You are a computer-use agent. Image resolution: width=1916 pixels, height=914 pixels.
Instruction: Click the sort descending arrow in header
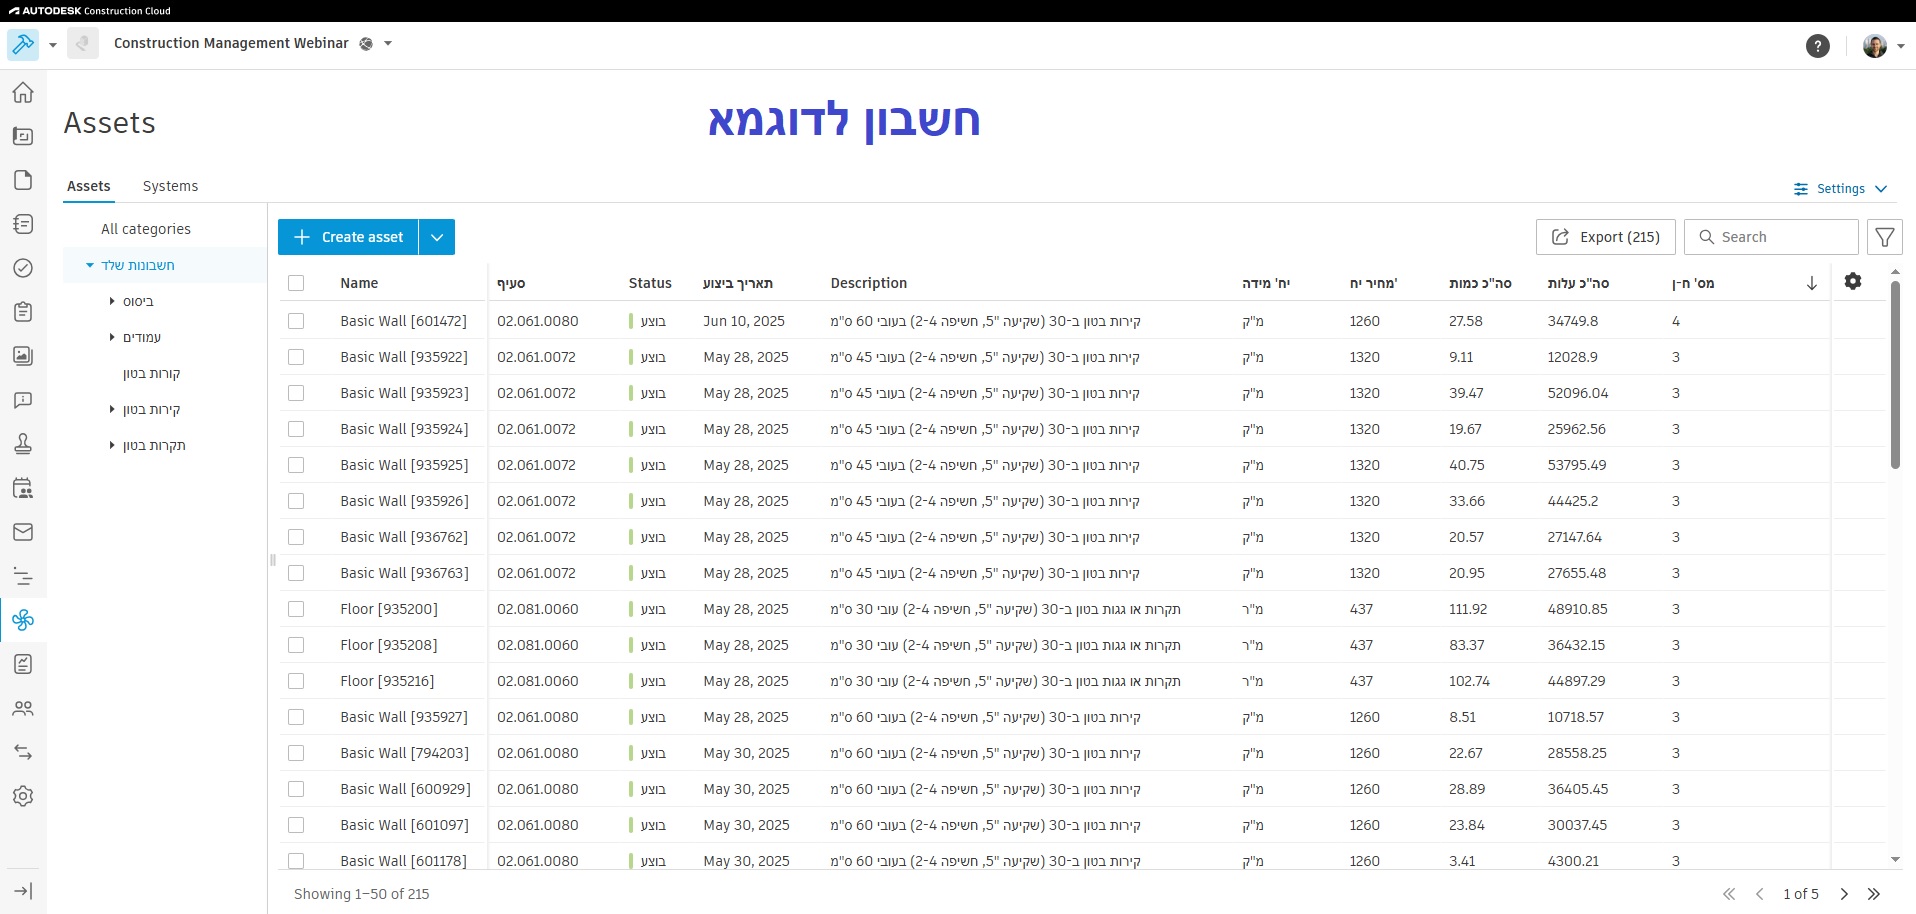pyautogui.click(x=1811, y=283)
